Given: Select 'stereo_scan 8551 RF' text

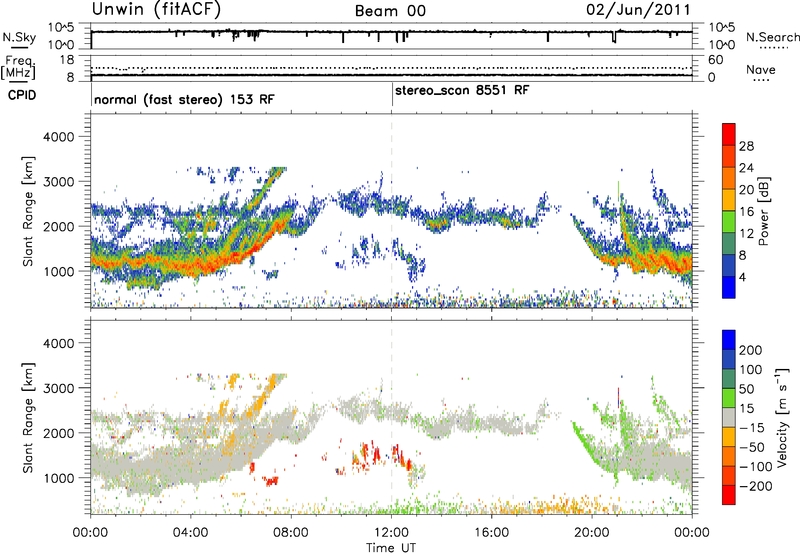Looking at the screenshot, I should pos(462,90).
